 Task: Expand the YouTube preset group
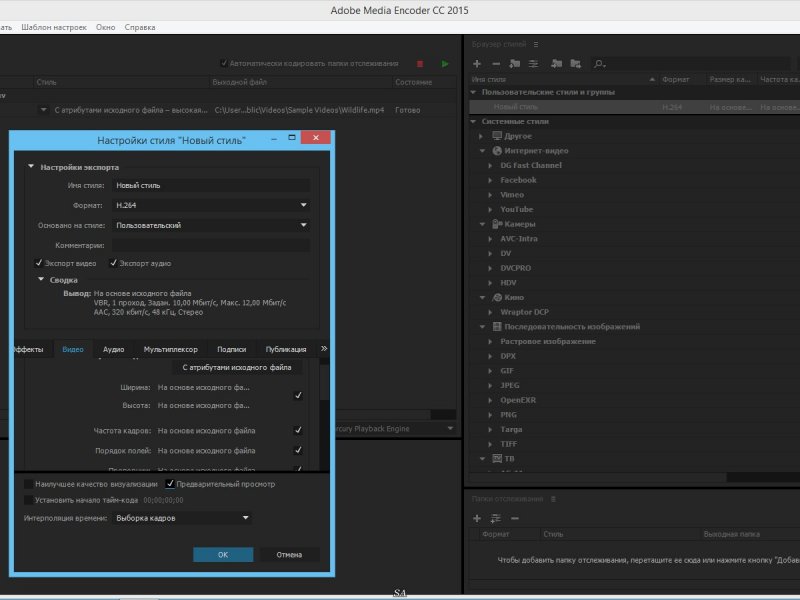pyautogui.click(x=490, y=209)
